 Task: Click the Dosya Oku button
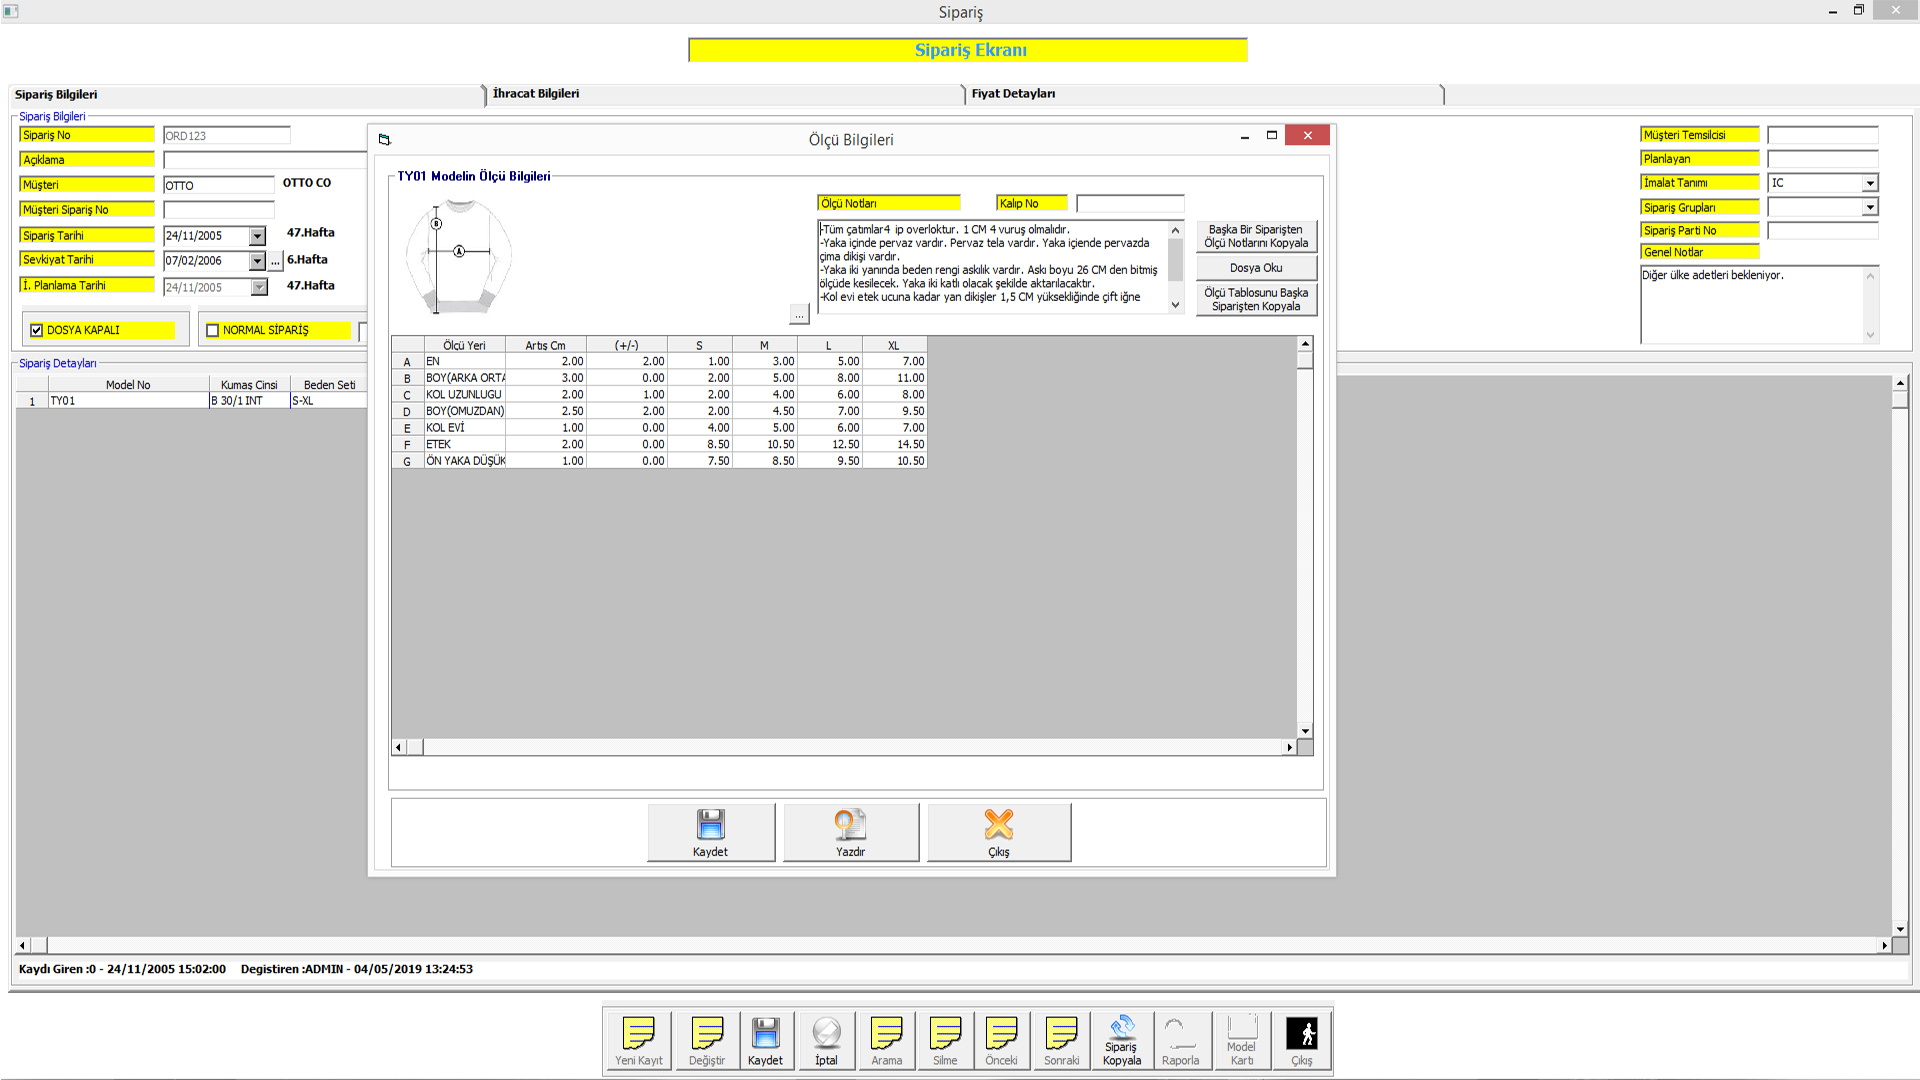point(1256,268)
